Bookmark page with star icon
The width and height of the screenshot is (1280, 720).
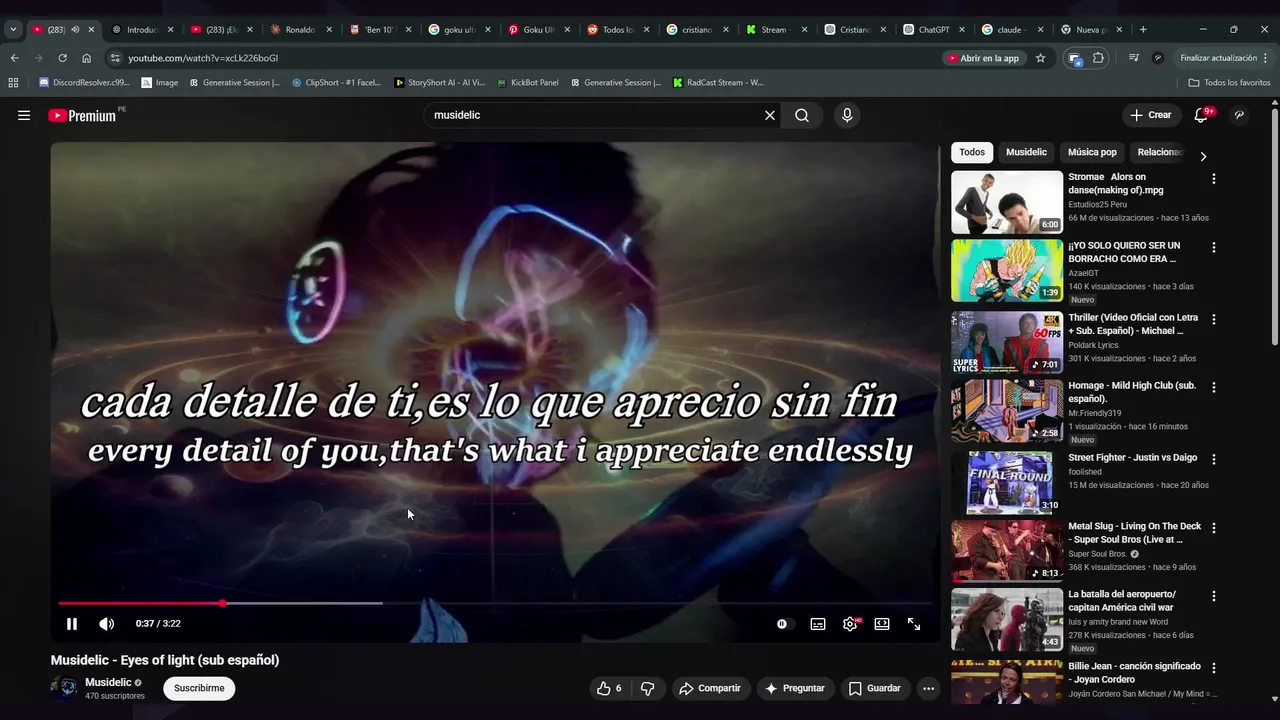[x=1040, y=58]
